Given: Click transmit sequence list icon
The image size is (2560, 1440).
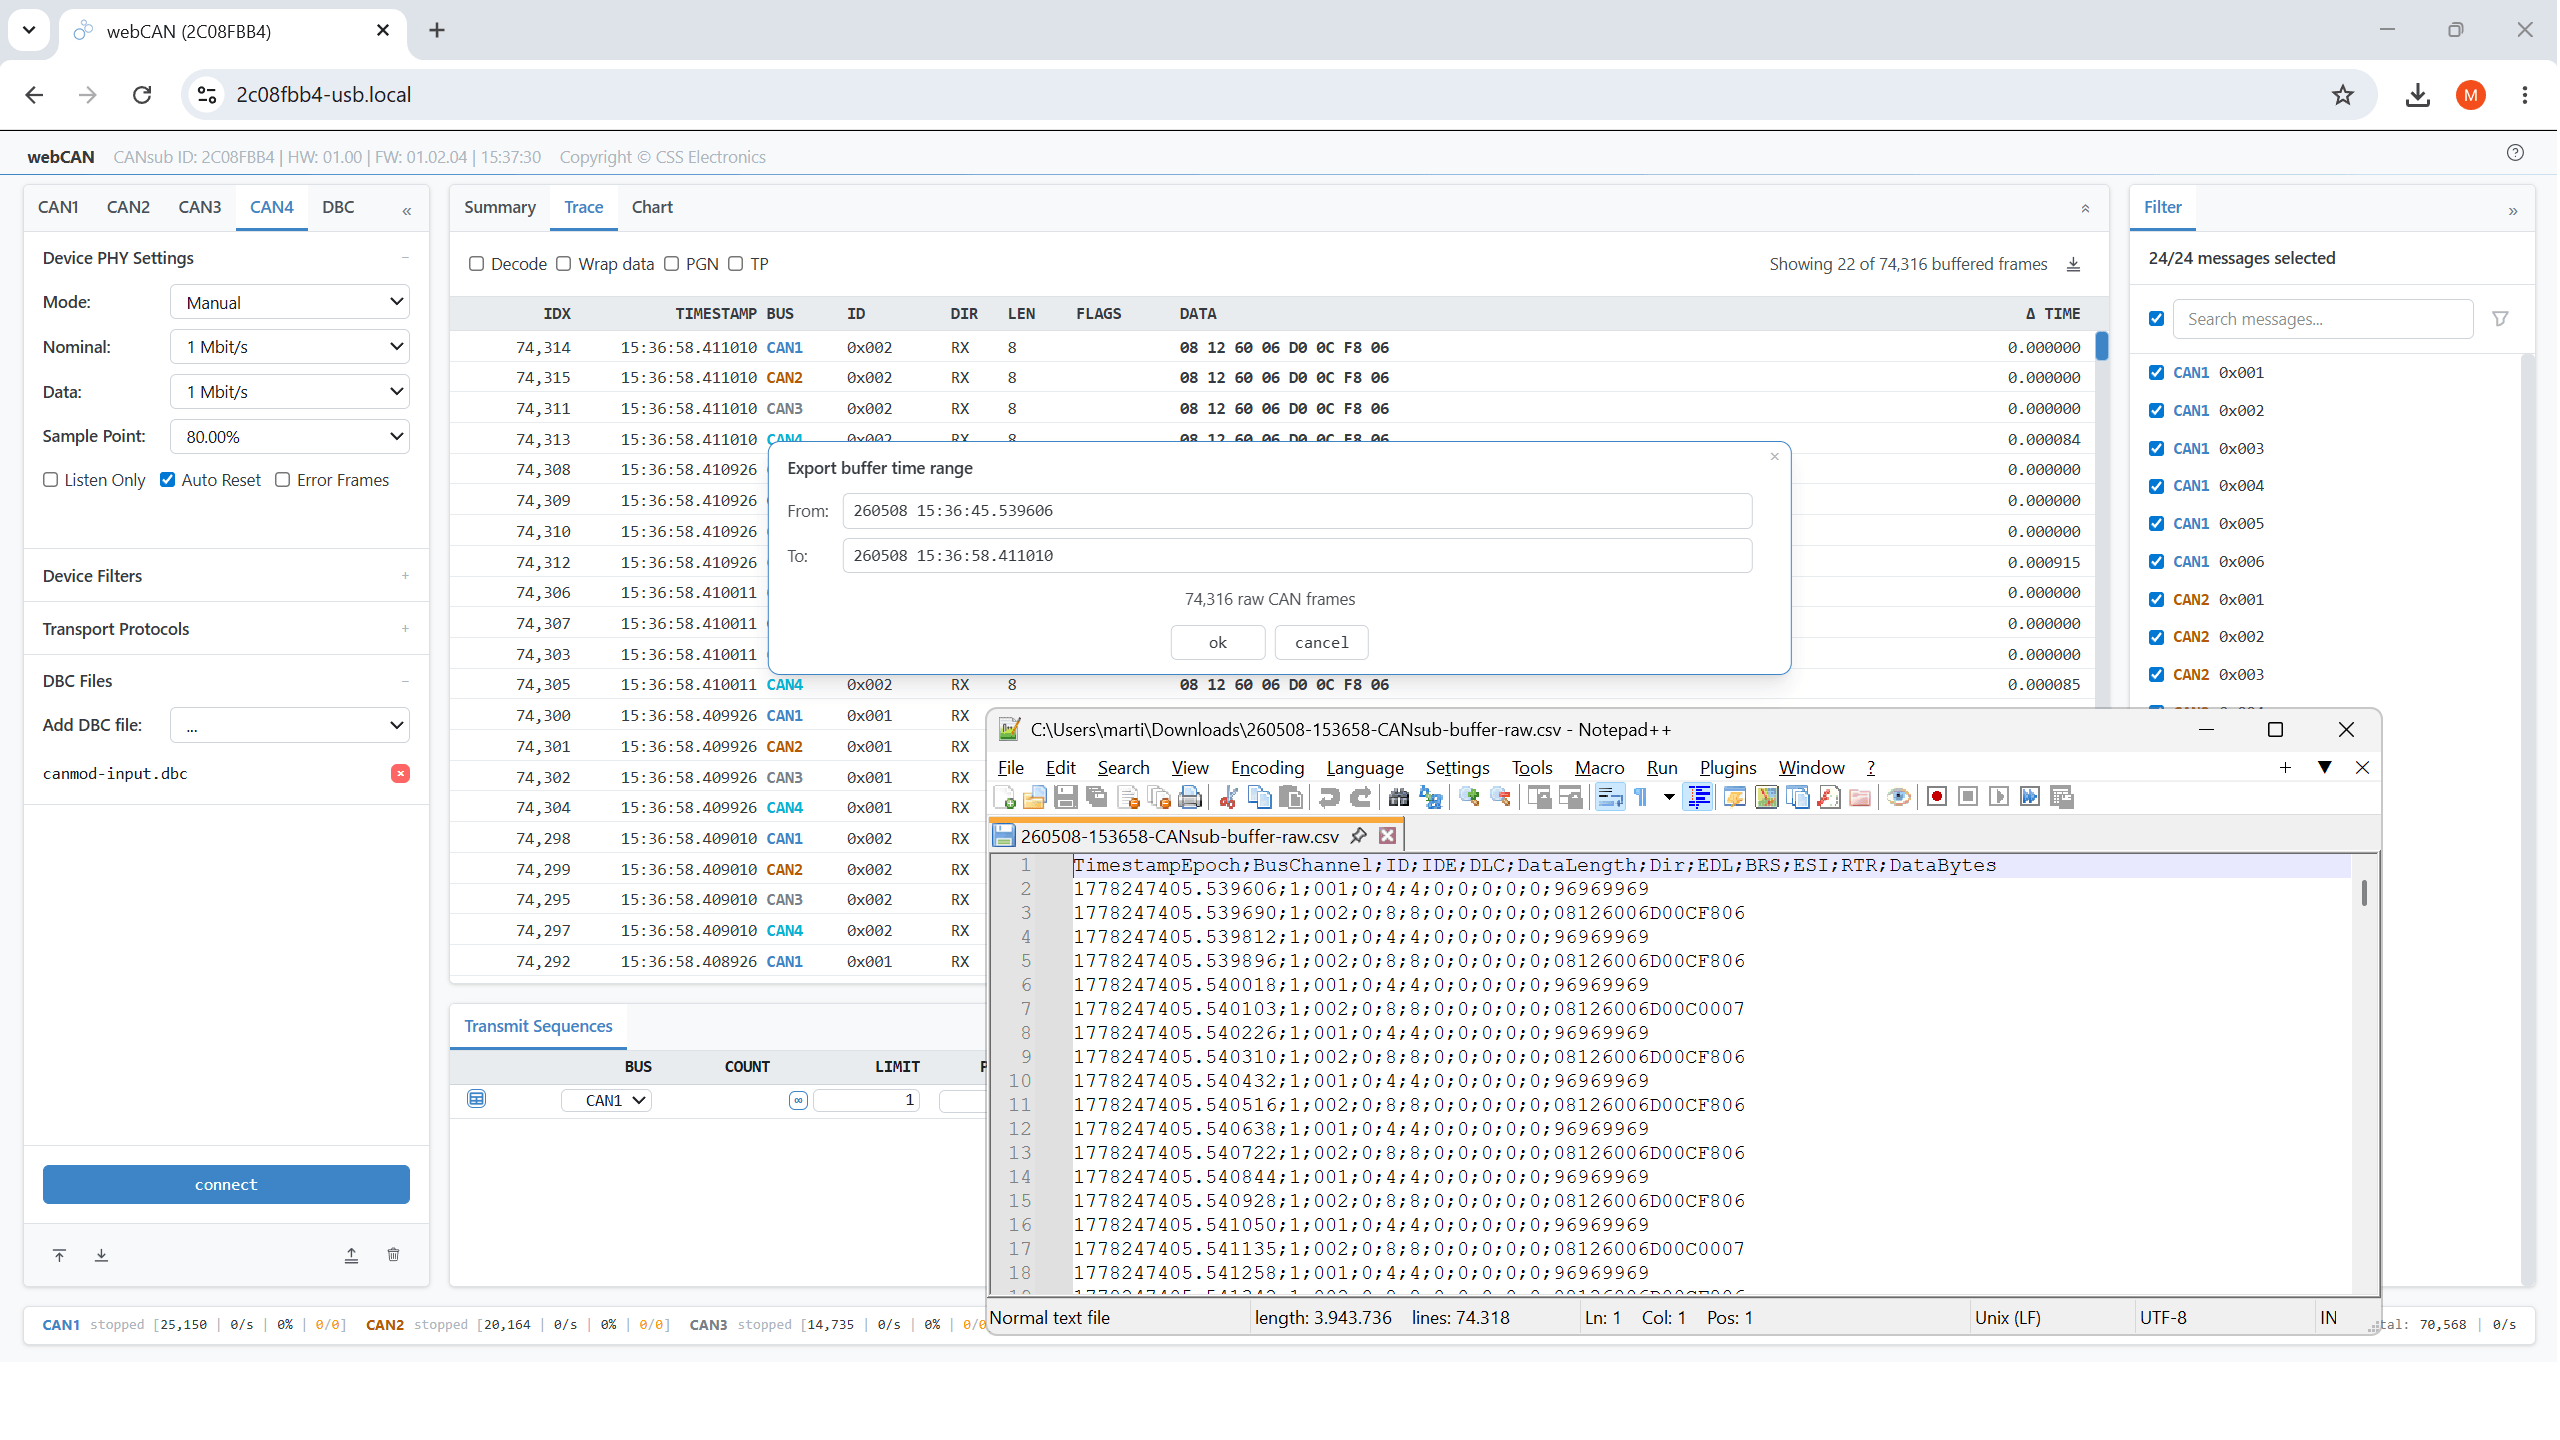Looking at the screenshot, I should tap(477, 1099).
